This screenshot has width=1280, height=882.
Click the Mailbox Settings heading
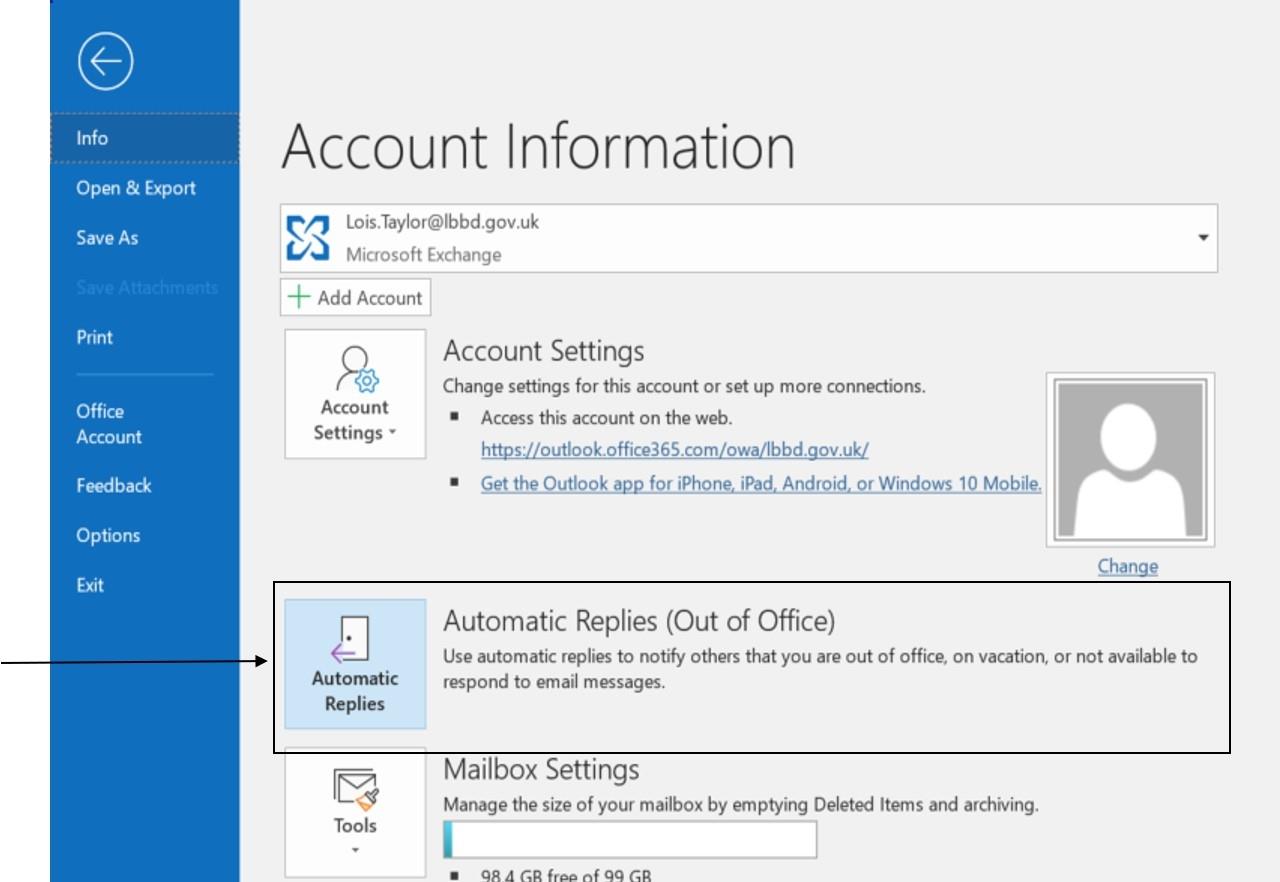(541, 769)
